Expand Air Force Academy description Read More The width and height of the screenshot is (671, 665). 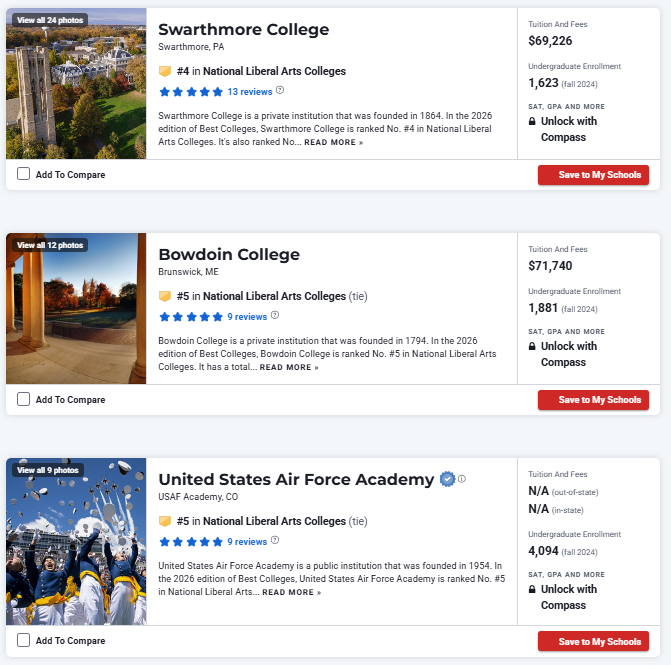(292, 593)
